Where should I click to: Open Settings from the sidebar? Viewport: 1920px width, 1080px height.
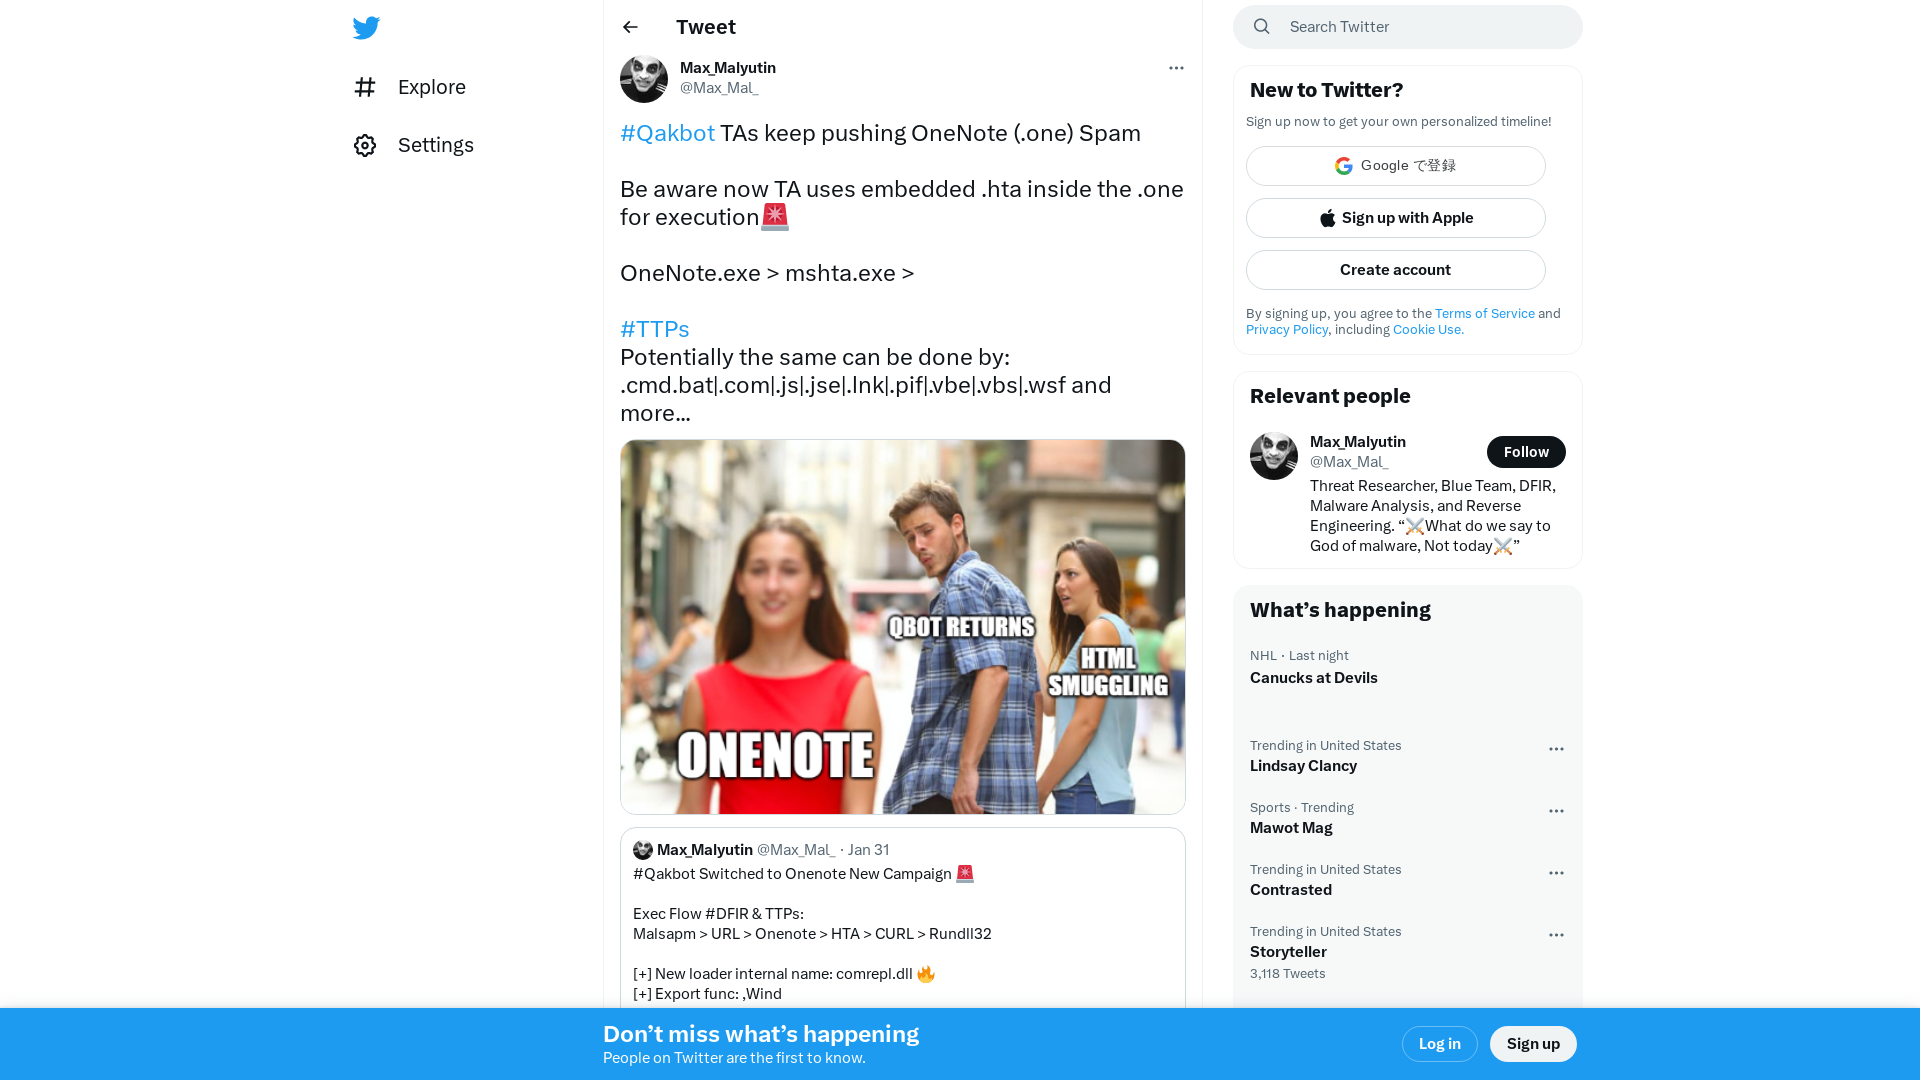click(x=414, y=145)
